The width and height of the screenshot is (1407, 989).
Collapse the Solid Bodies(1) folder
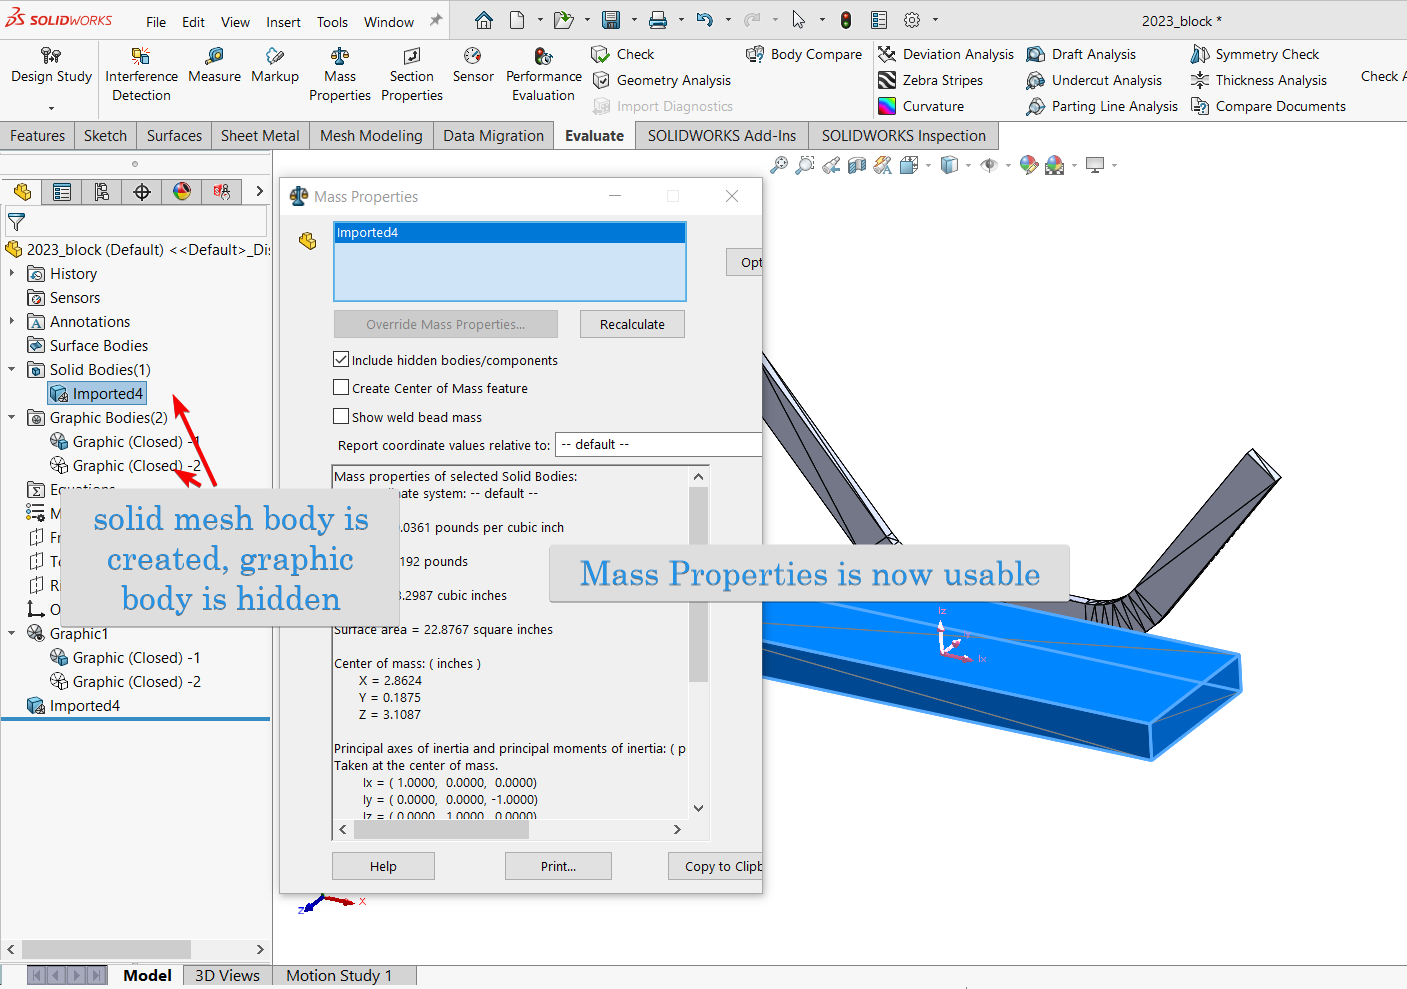(12, 369)
